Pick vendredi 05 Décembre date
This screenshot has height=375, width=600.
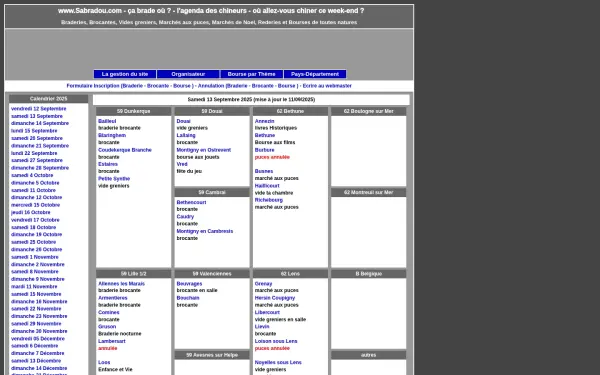tap(38, 339)
